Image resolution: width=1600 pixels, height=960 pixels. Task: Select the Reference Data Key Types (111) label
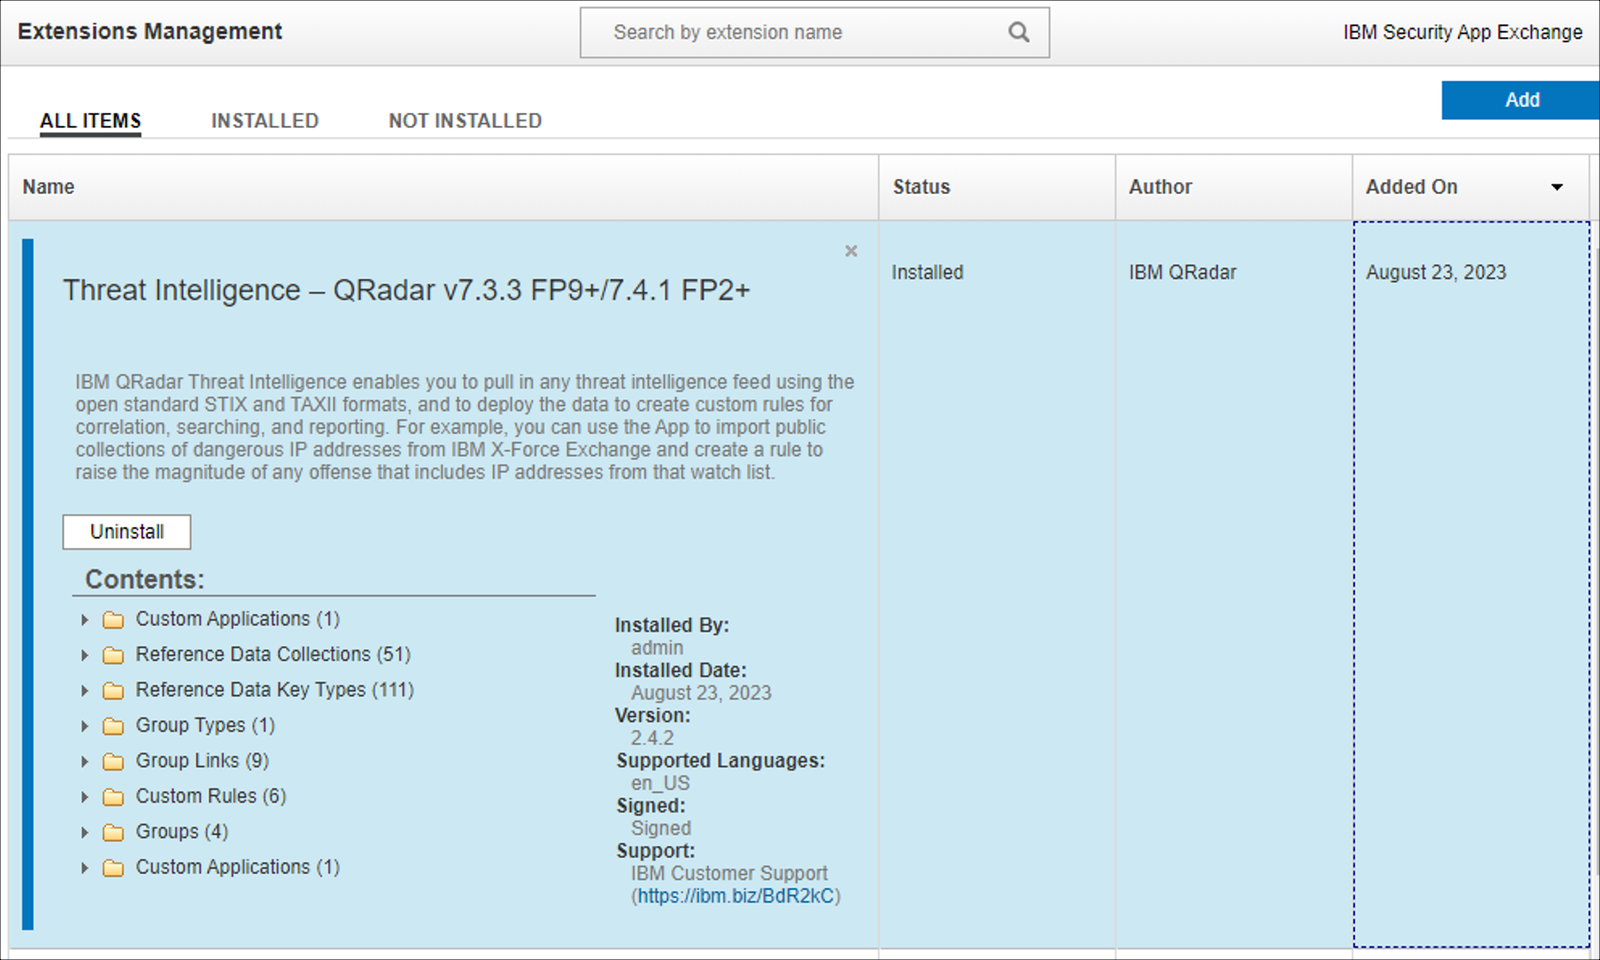(275, 690)
